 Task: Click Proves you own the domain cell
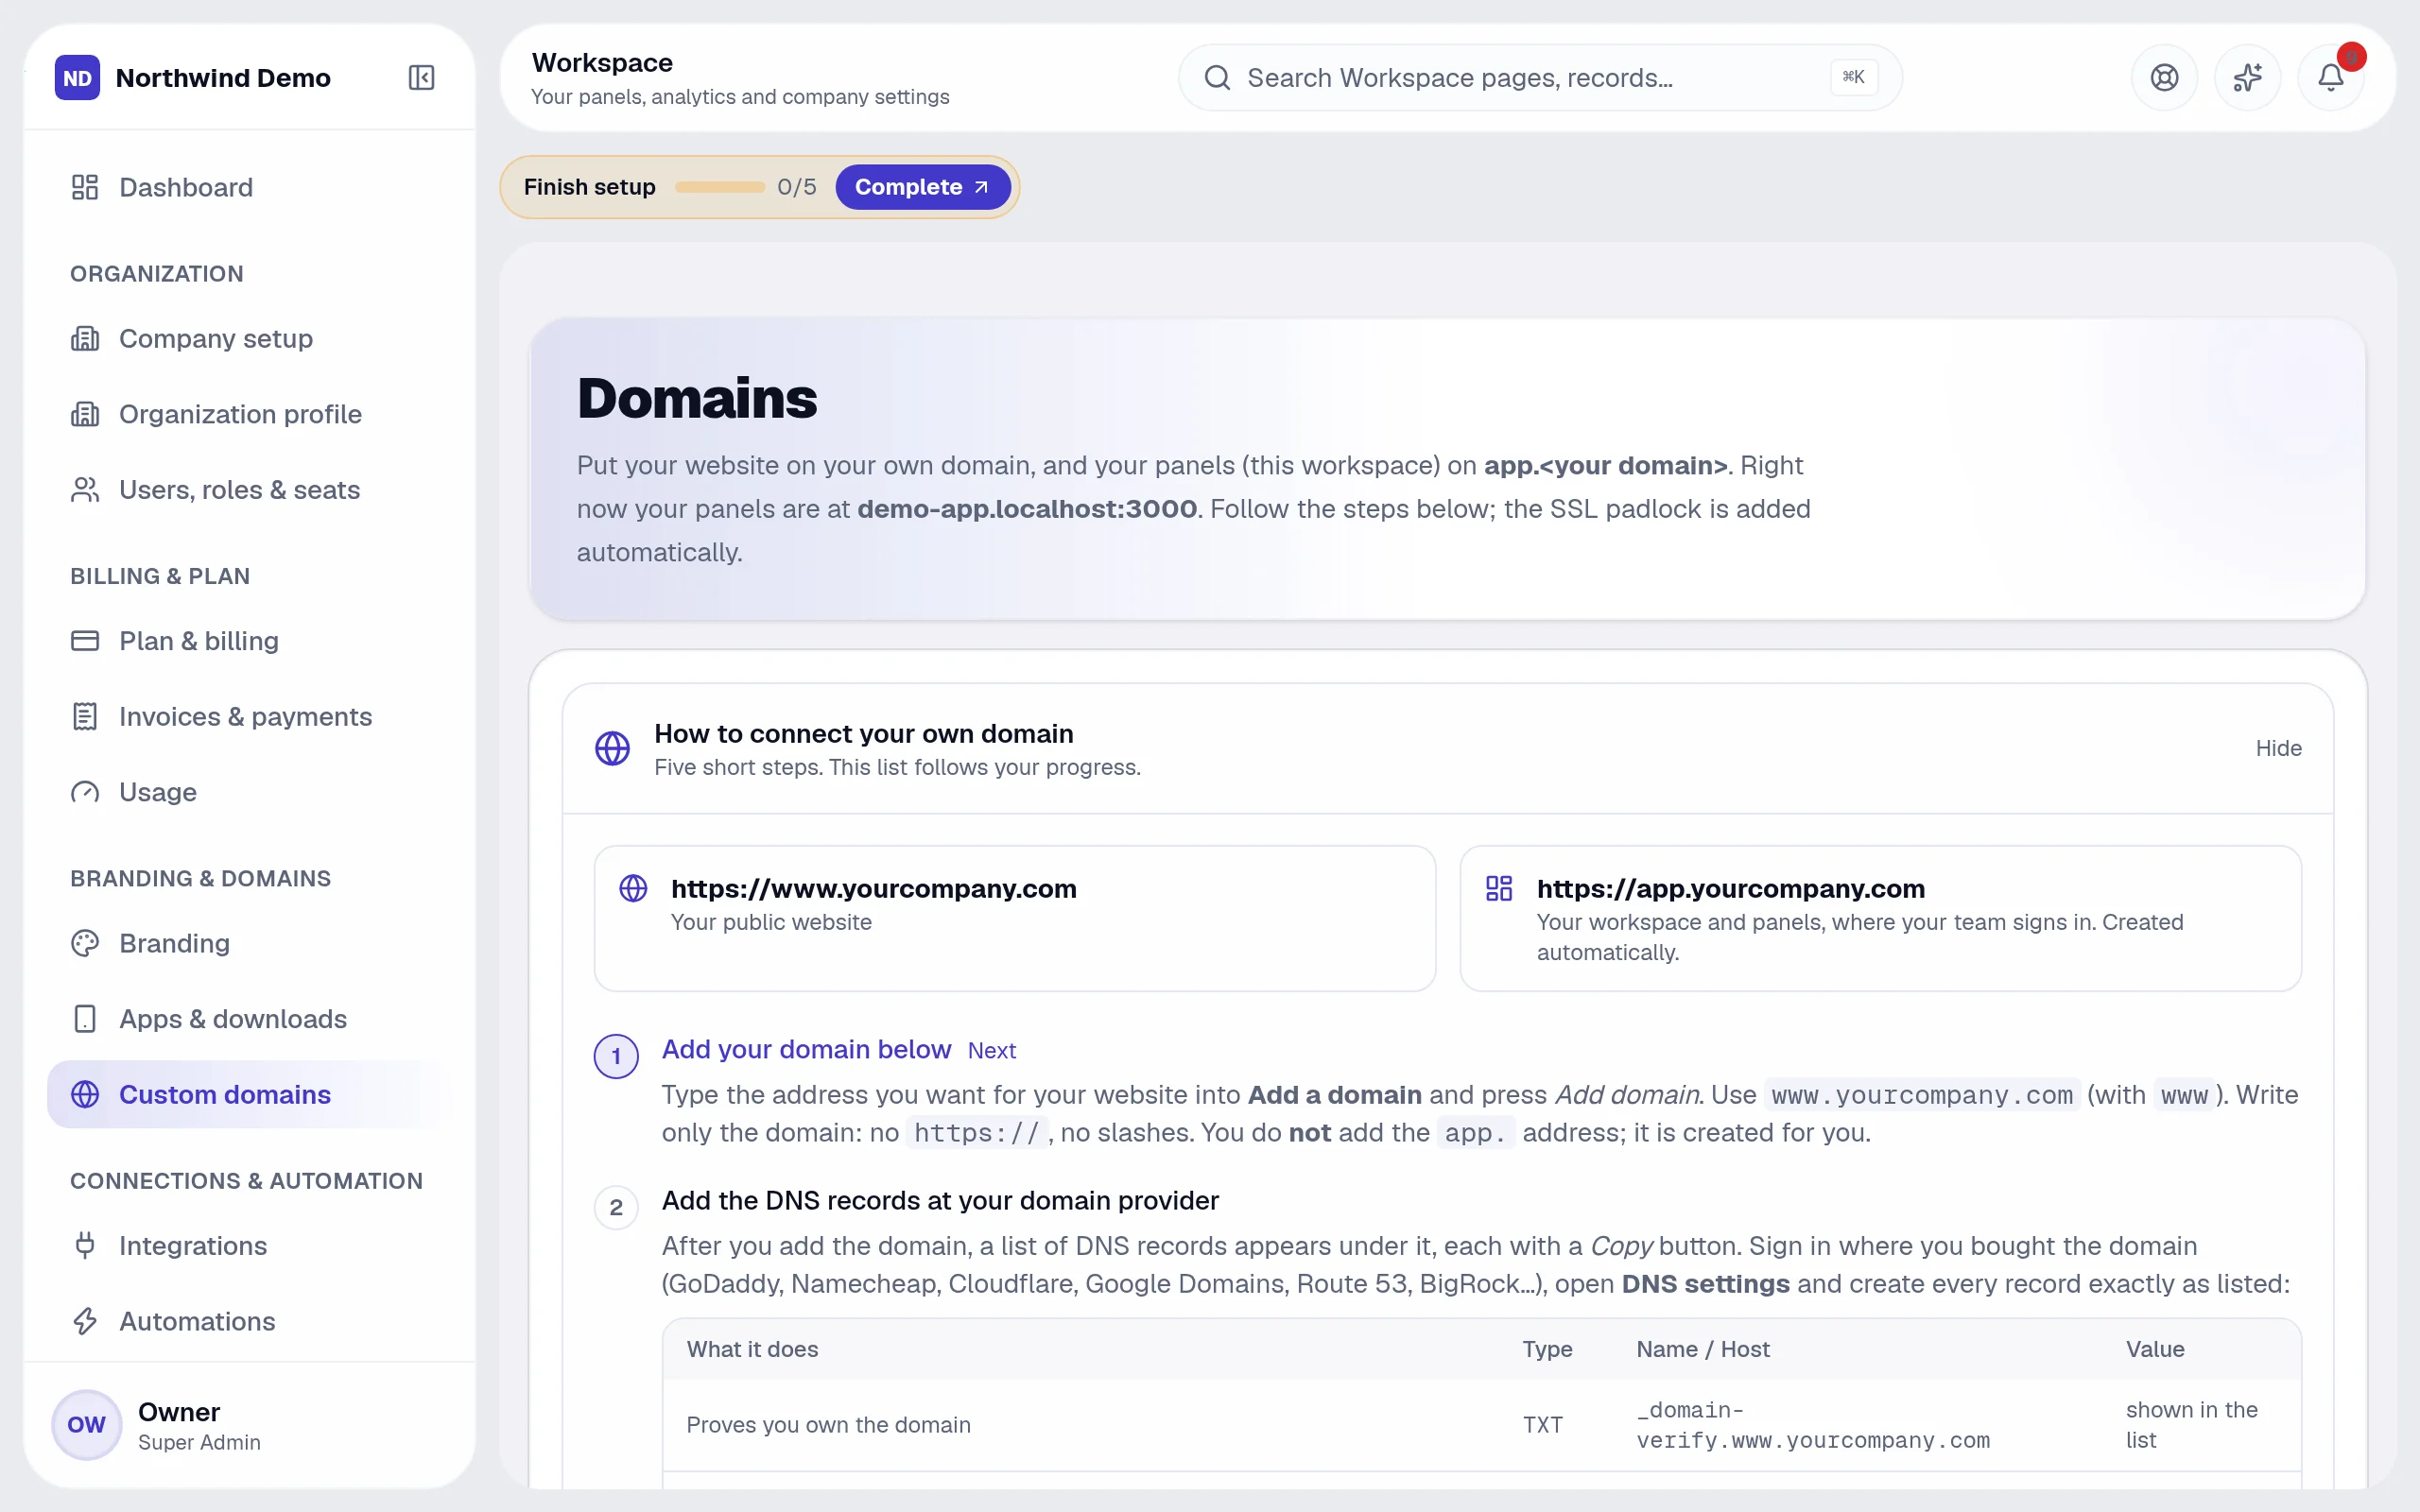828,1424
